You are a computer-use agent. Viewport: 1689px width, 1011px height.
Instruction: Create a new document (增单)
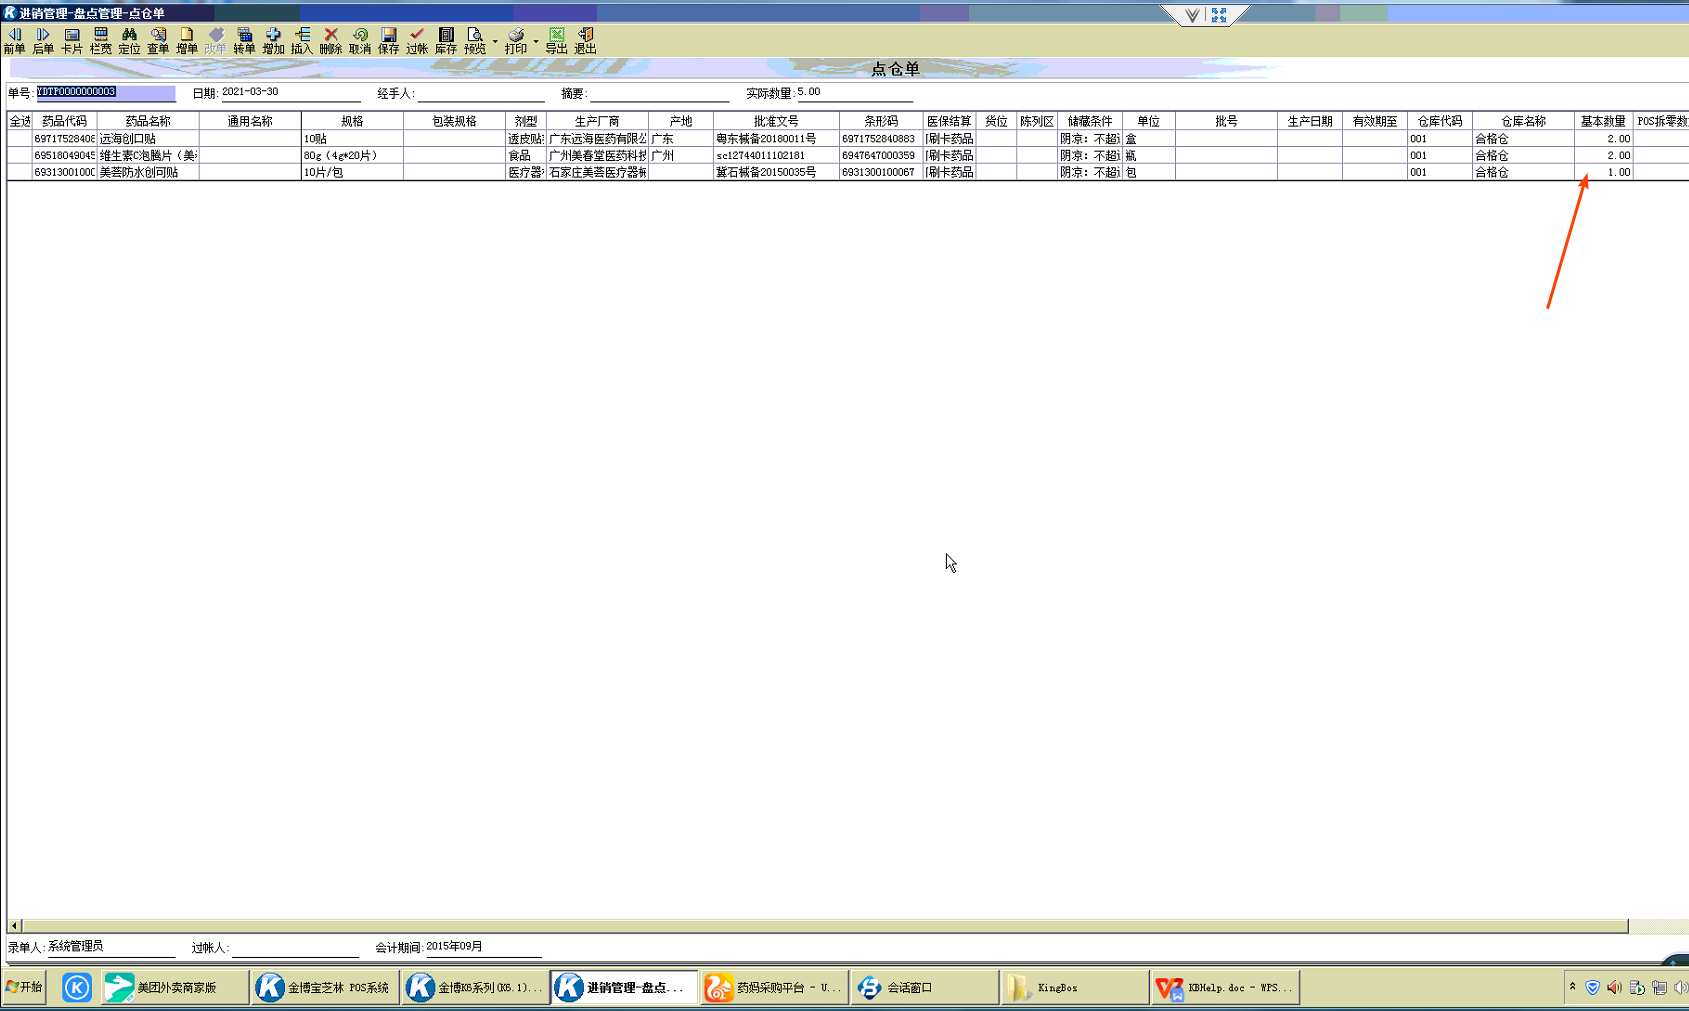tap(187, 41)
